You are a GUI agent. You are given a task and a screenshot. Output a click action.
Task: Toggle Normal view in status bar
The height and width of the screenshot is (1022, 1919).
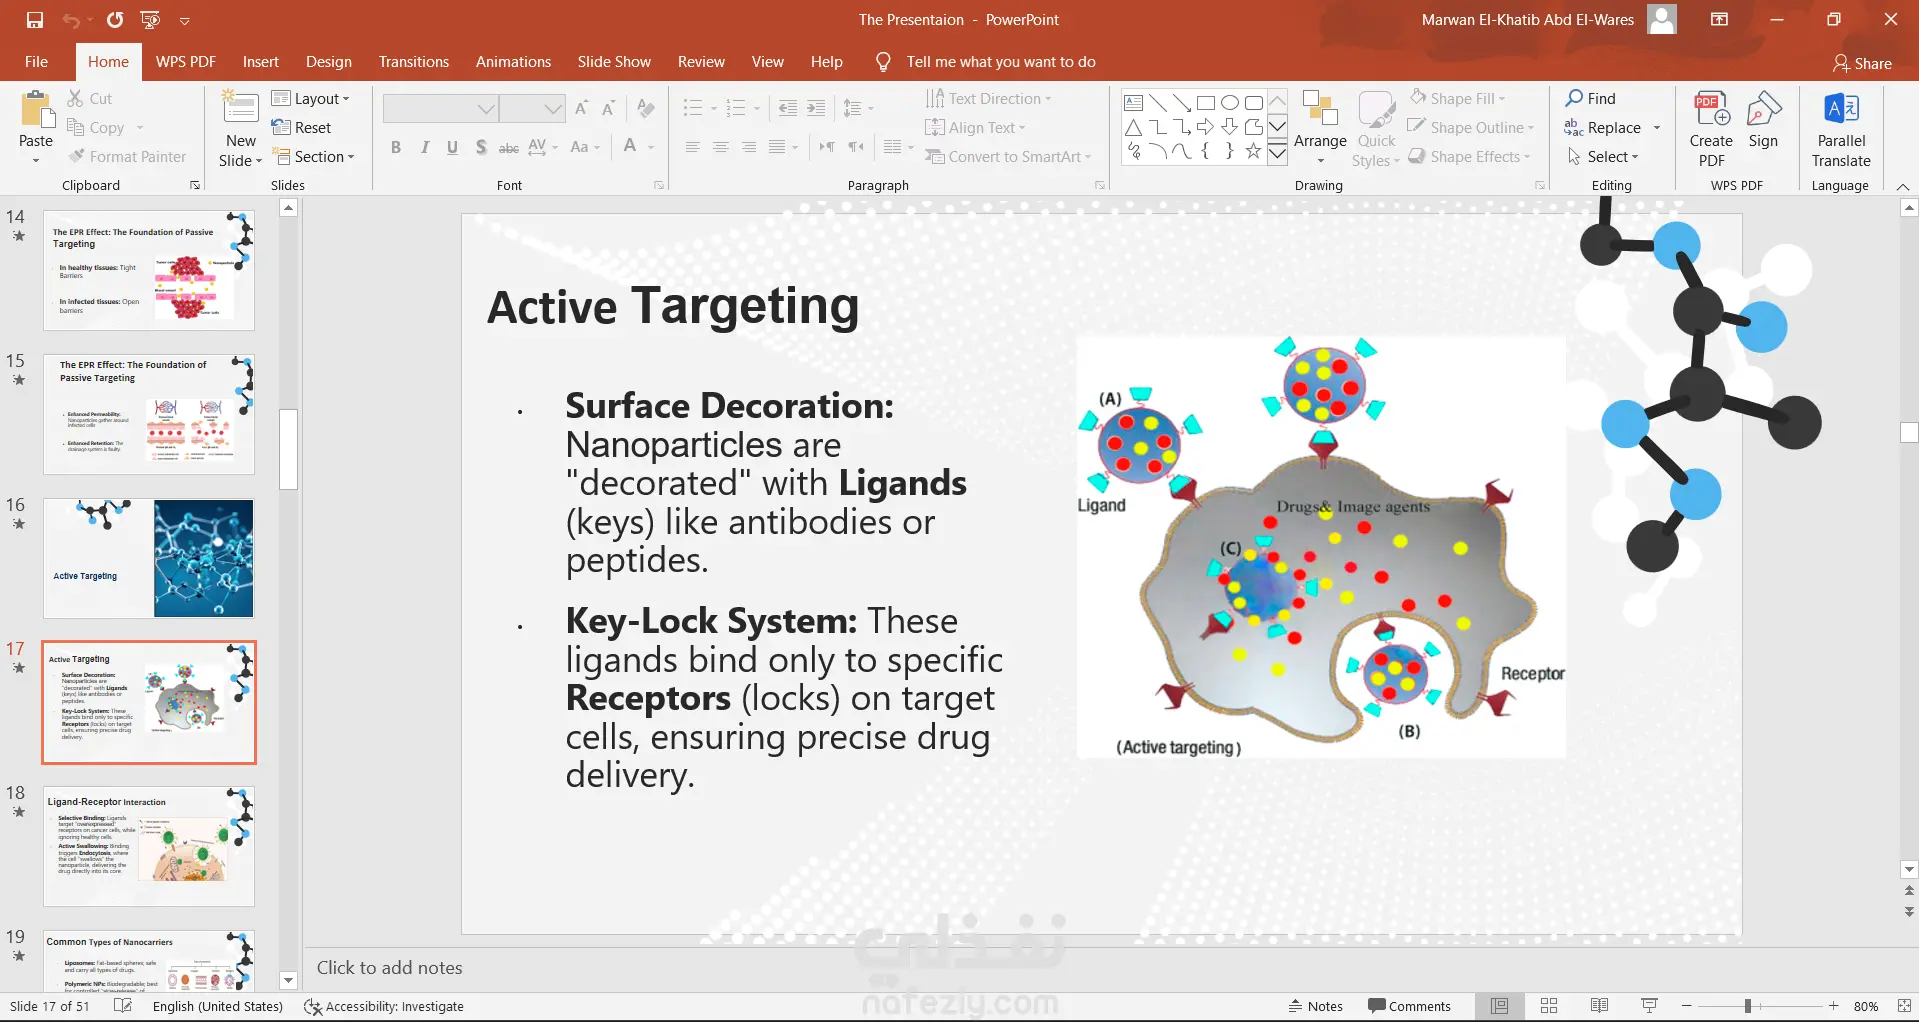[1499, 1006]
